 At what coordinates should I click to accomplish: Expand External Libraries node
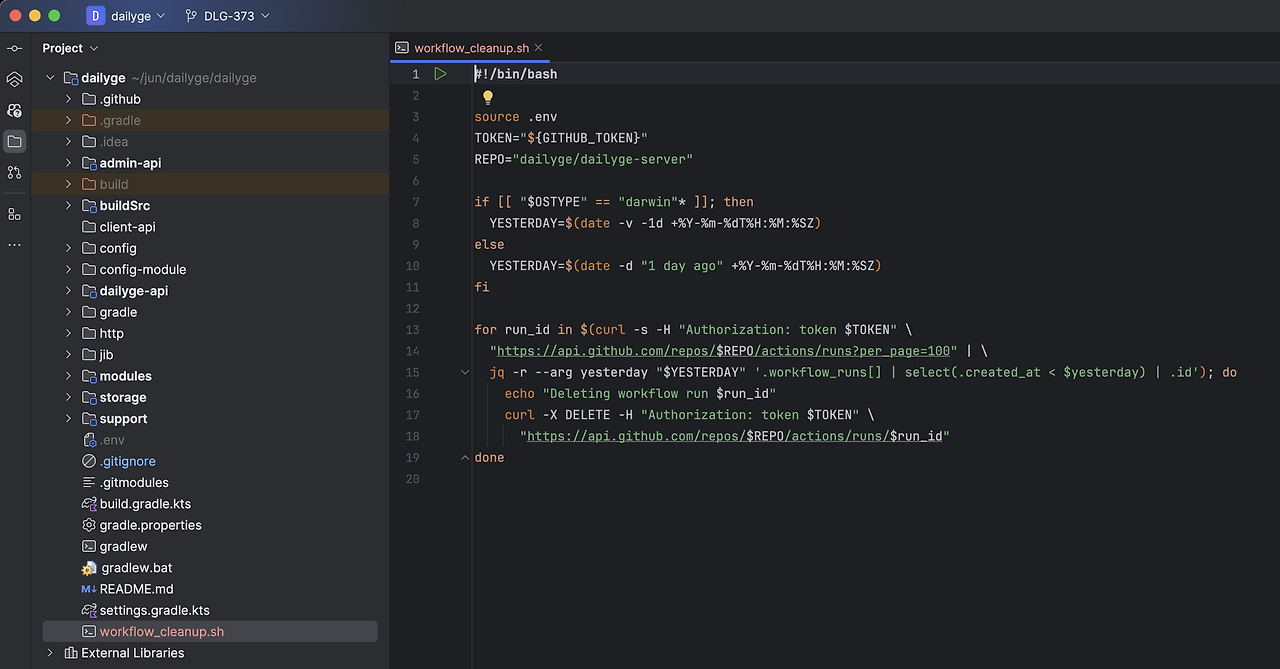coord(50,653)
